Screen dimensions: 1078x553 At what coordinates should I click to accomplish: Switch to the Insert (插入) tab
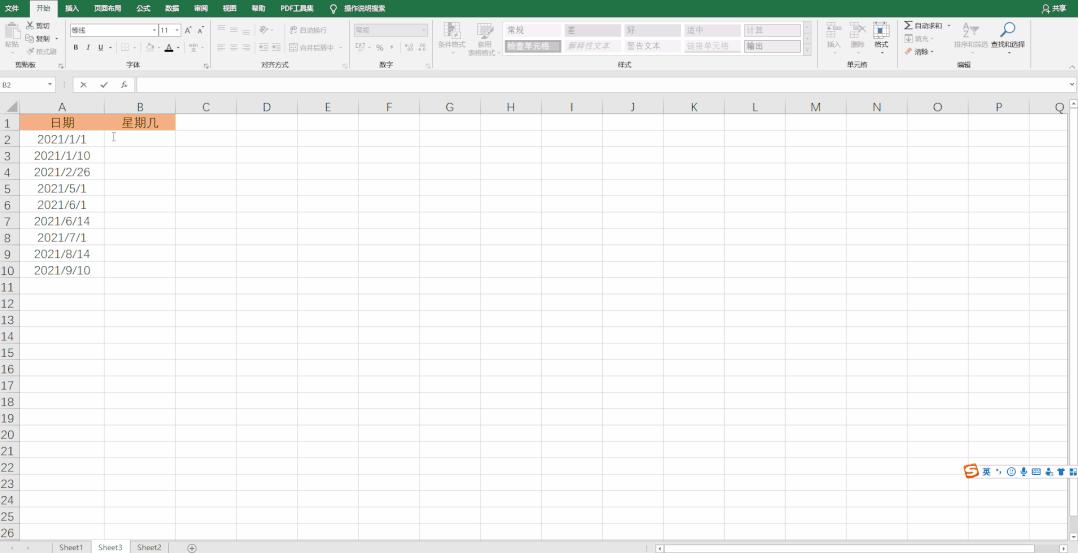tap(72, 8)
